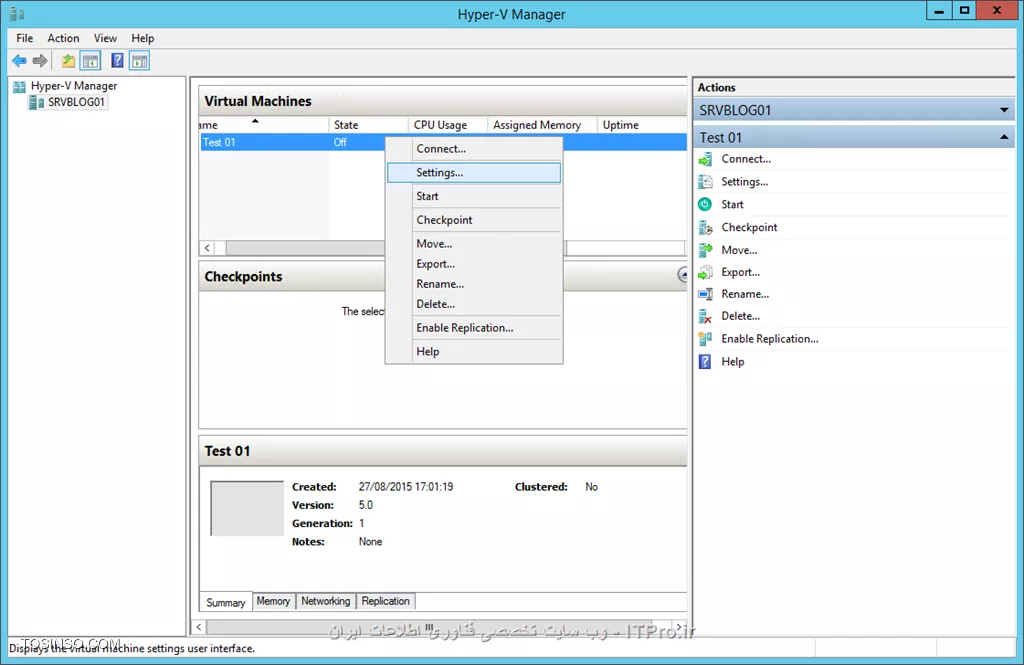Choose Help in the context menu
The height and width of the screenshot is (665, 1024).
coord(473,351)
